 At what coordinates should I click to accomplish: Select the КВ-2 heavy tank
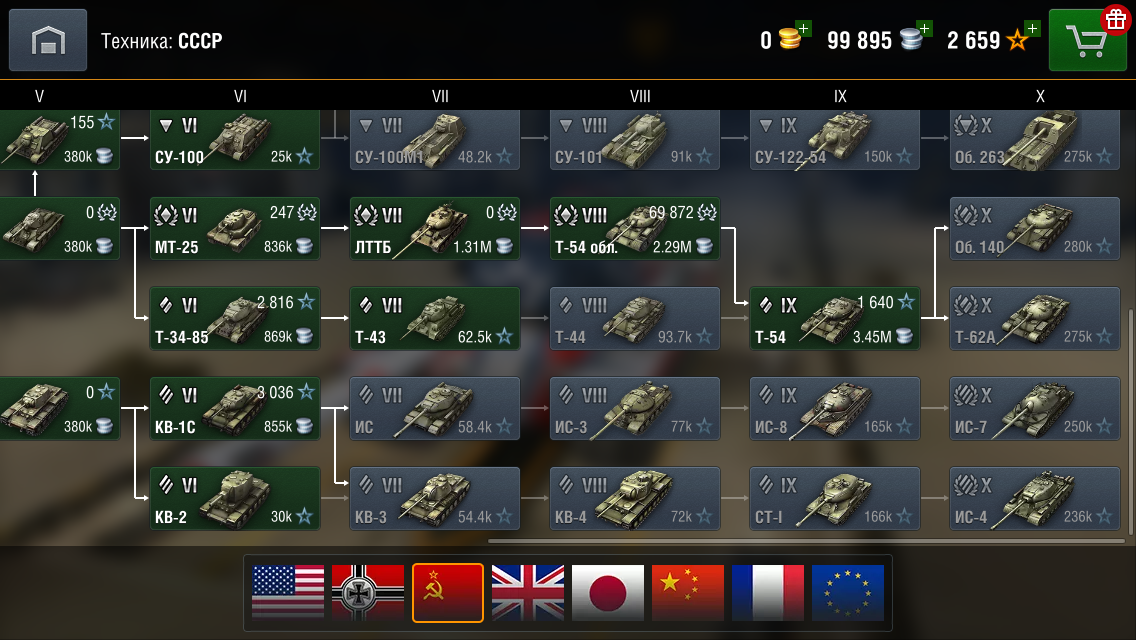[235, 498]
